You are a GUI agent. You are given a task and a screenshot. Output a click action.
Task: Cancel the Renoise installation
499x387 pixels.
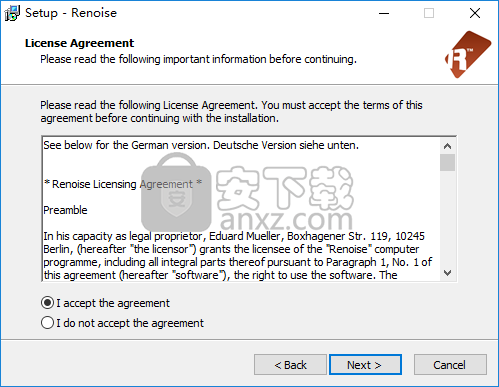click(450, 365)
